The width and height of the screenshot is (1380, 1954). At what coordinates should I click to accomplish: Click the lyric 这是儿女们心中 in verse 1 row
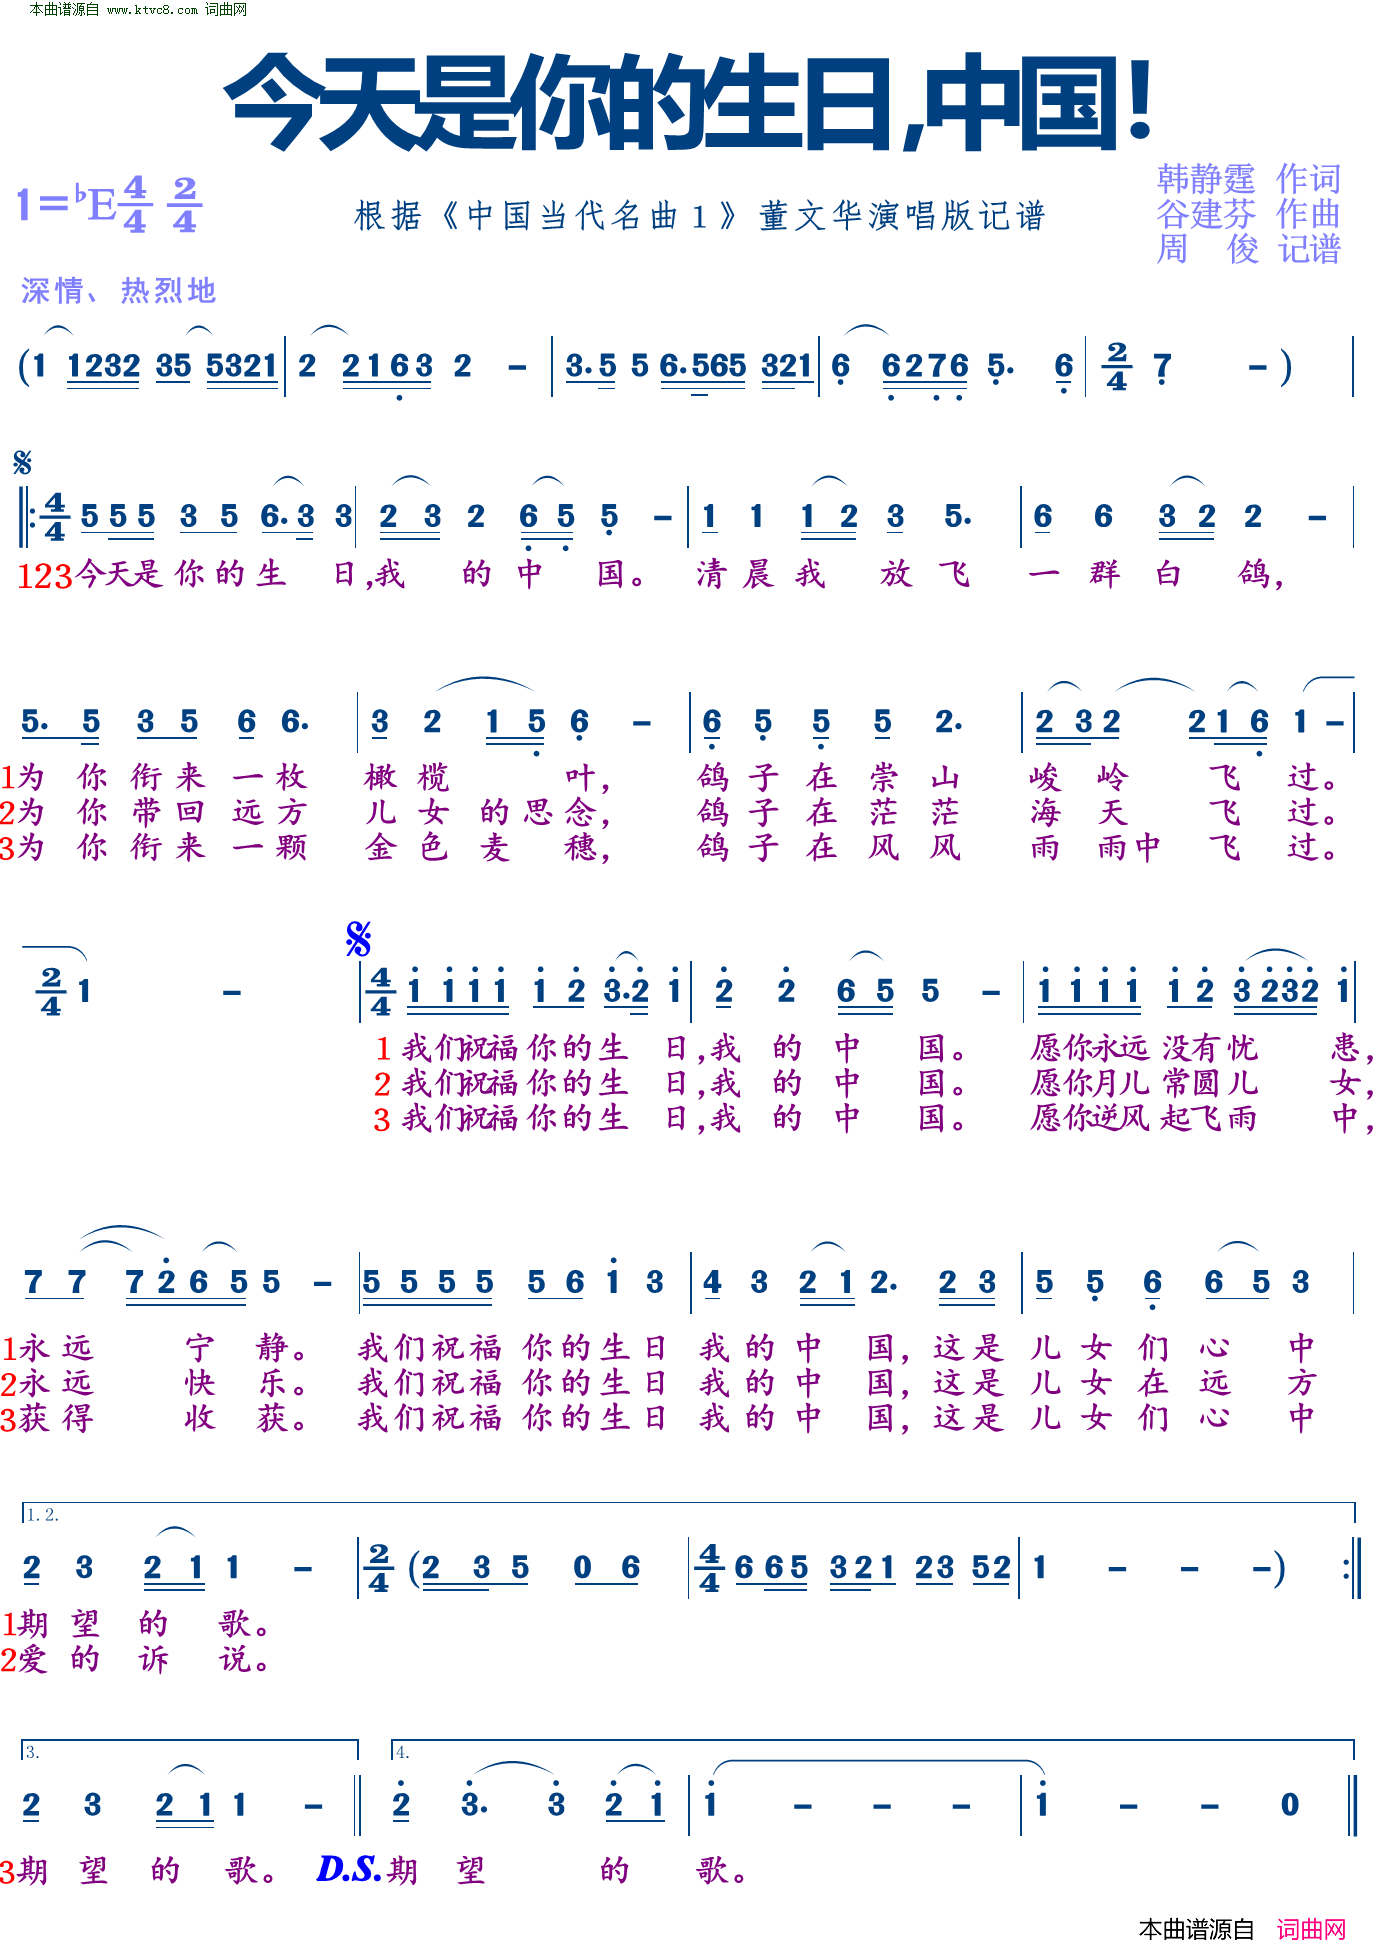click(1124, 1348)
